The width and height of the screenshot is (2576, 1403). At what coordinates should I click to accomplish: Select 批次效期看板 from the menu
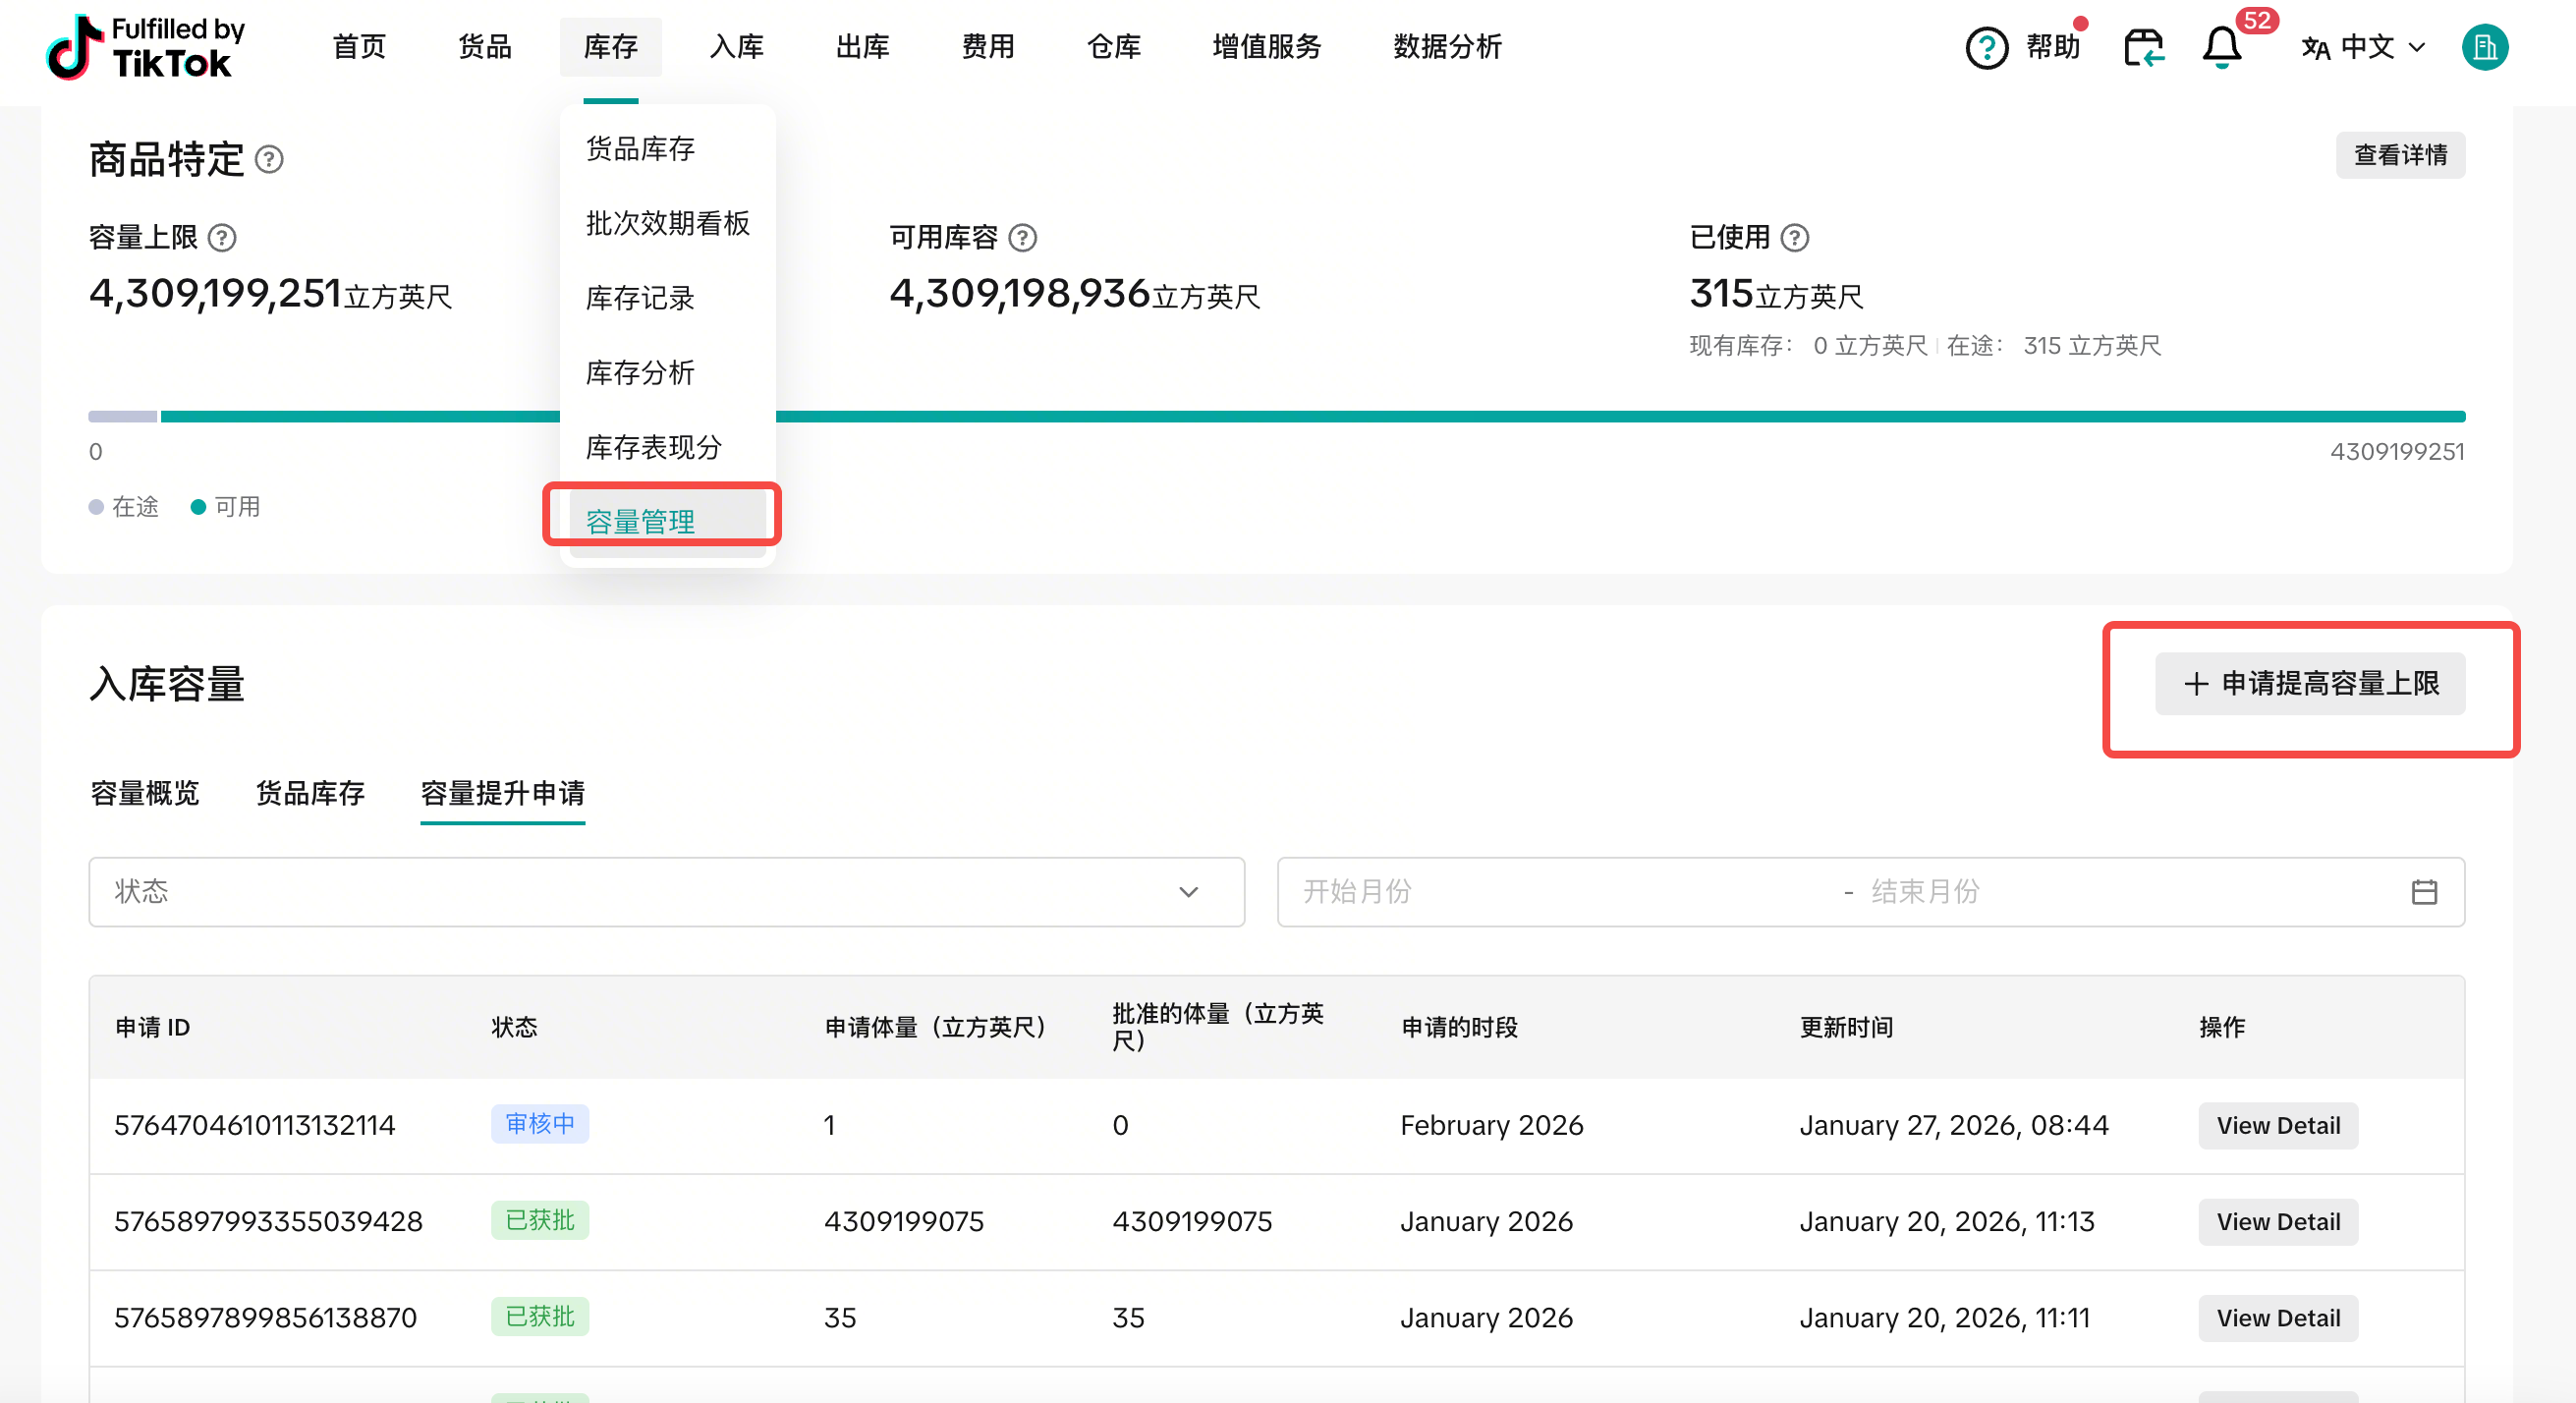pyautogui.click(x=667, y=223)
